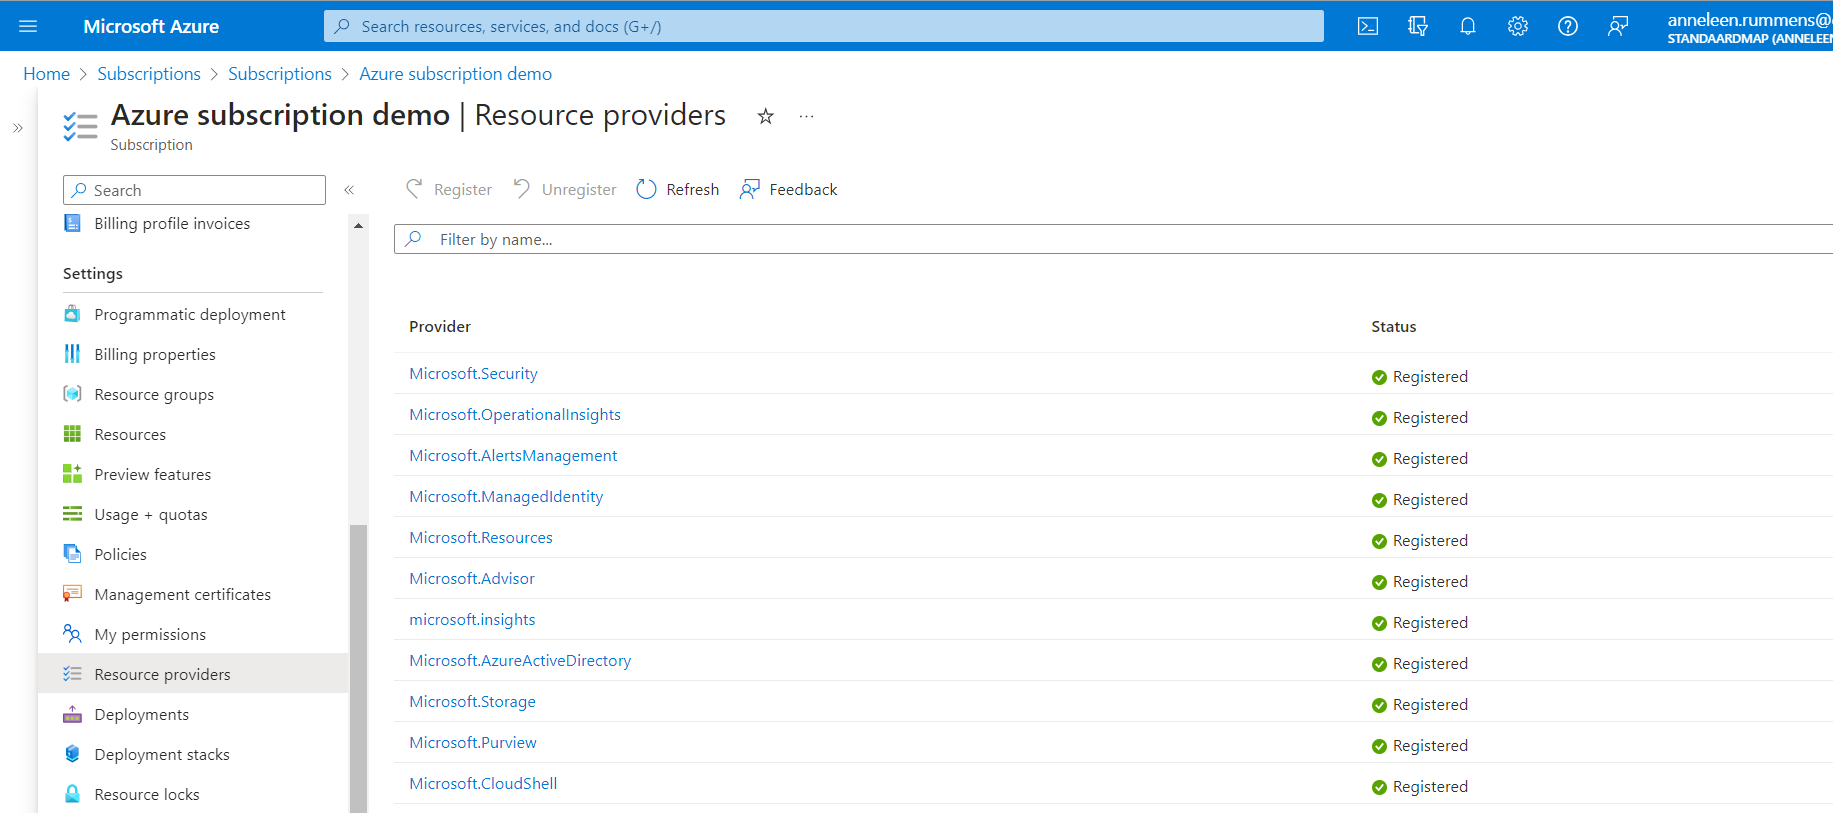1833x813 pixels.
Task: Open the more options ellipsis next to title
Action: coord(807,116)
